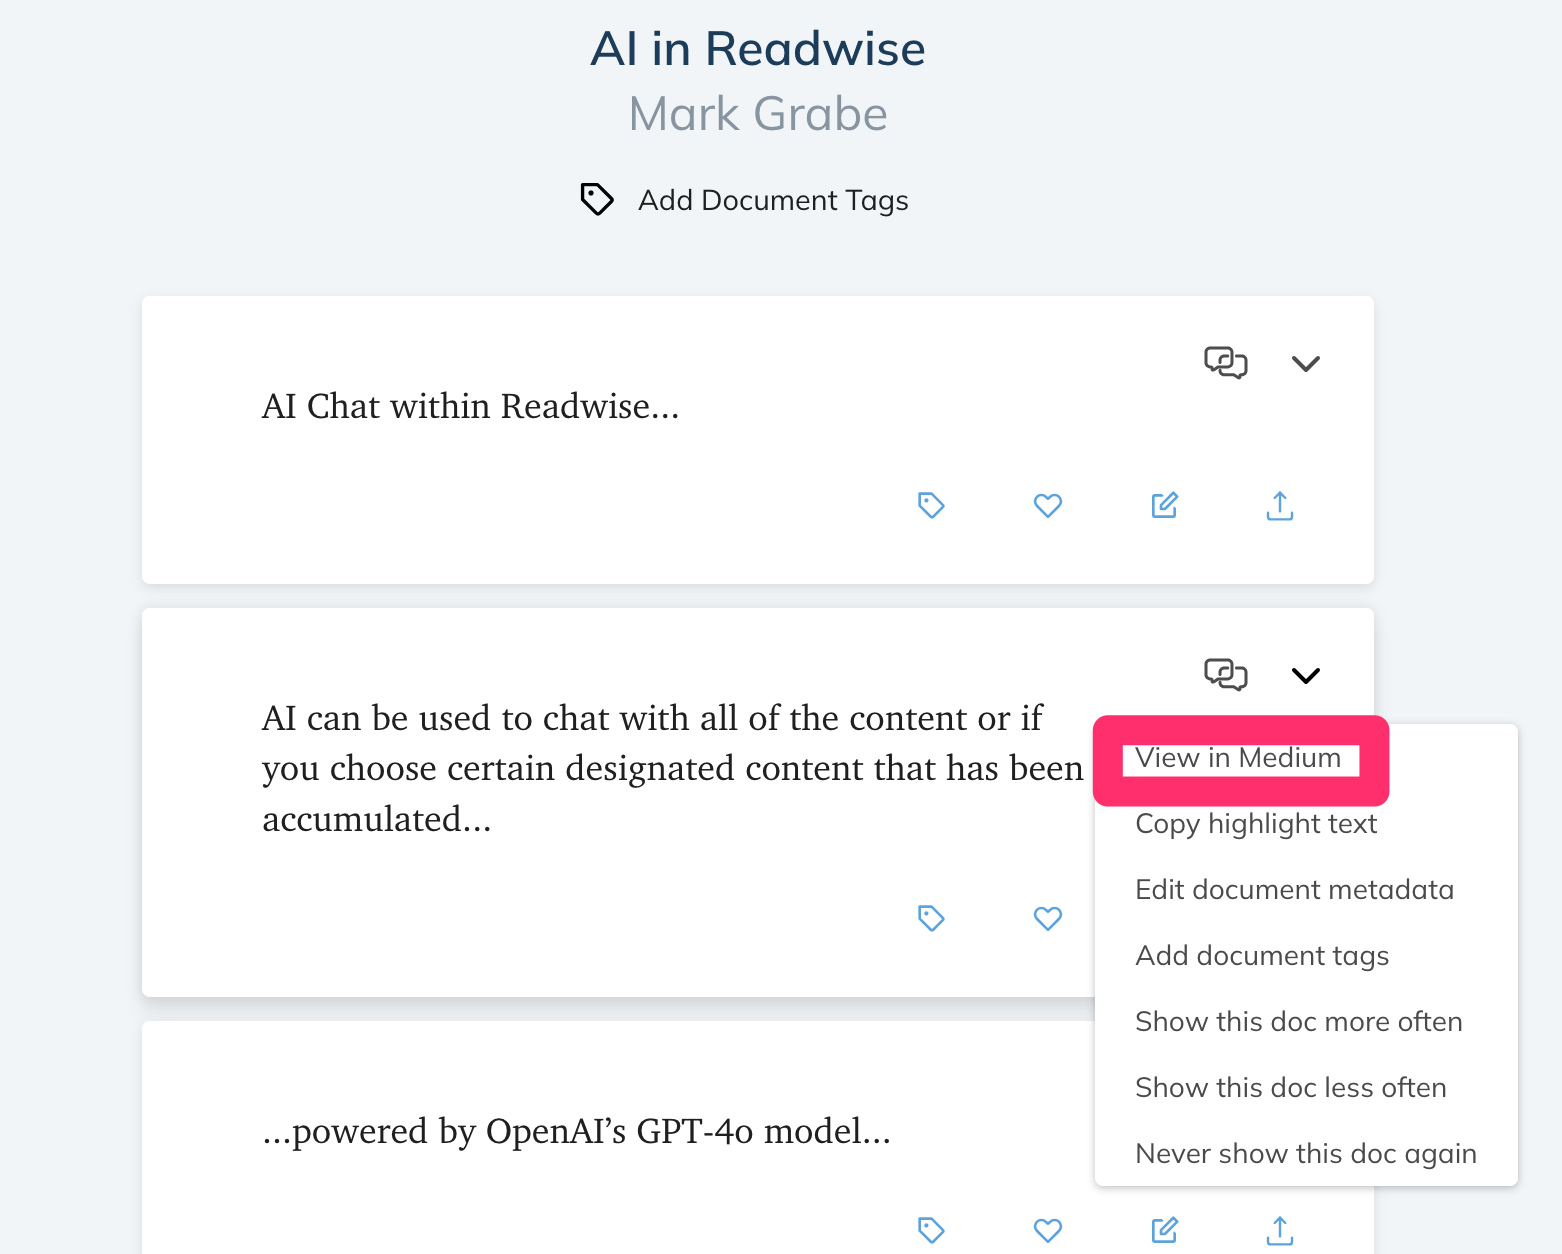This screenshot has height=1254, width=1562.
Task: Share the 'powered by OpenAI's GPT-4o' highlight
Action: pos(1280,1231)
